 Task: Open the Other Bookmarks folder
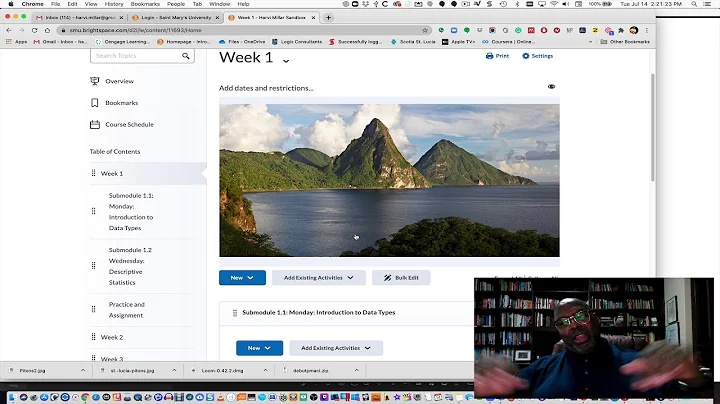pyautogui.click(x=625, y=42)
